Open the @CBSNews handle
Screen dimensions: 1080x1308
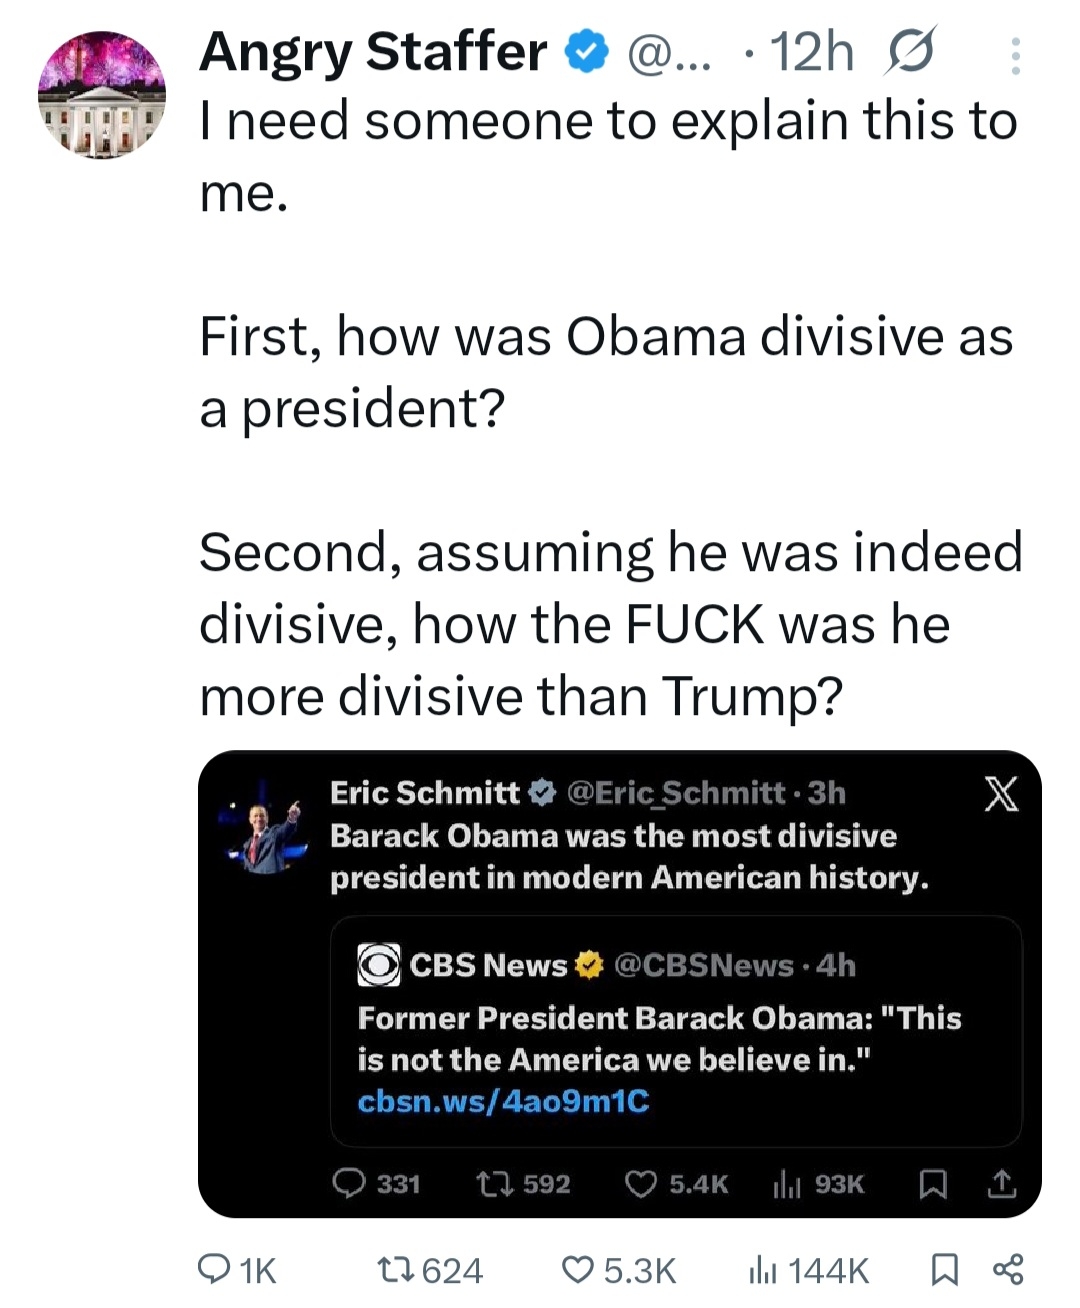click(702, 965)
